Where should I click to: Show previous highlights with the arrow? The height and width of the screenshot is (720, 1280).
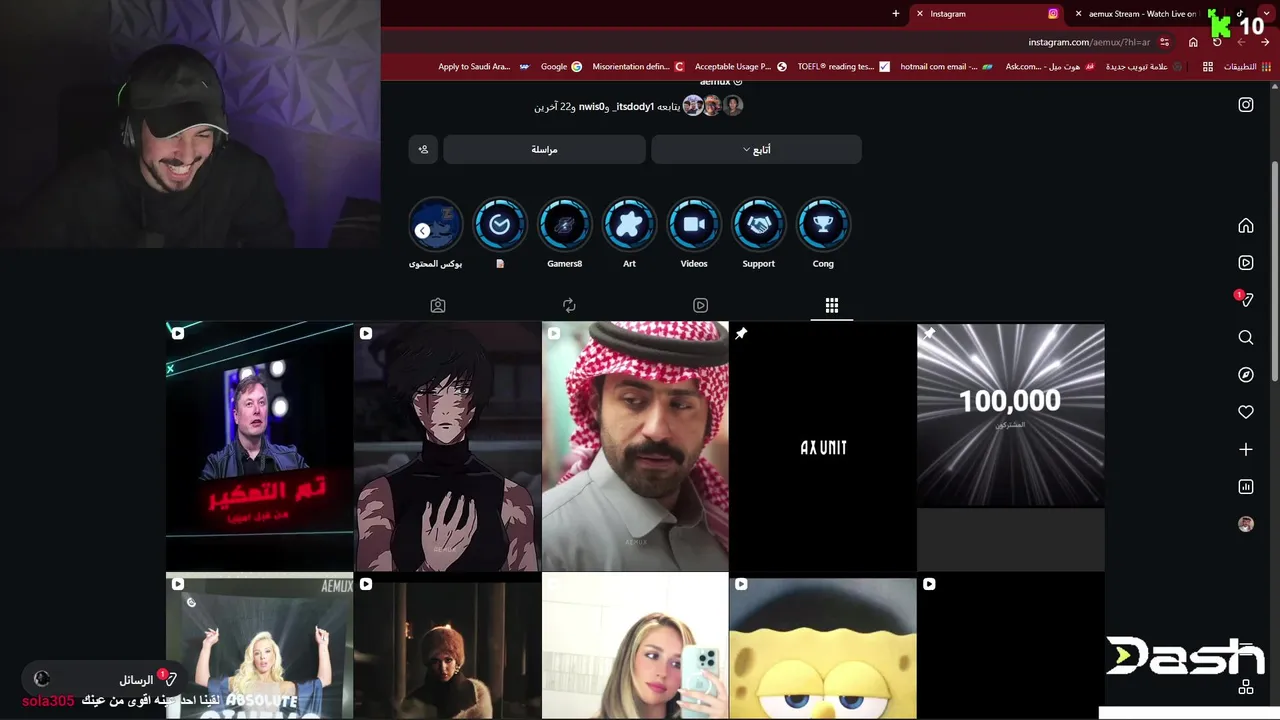(x=422, y=231)
